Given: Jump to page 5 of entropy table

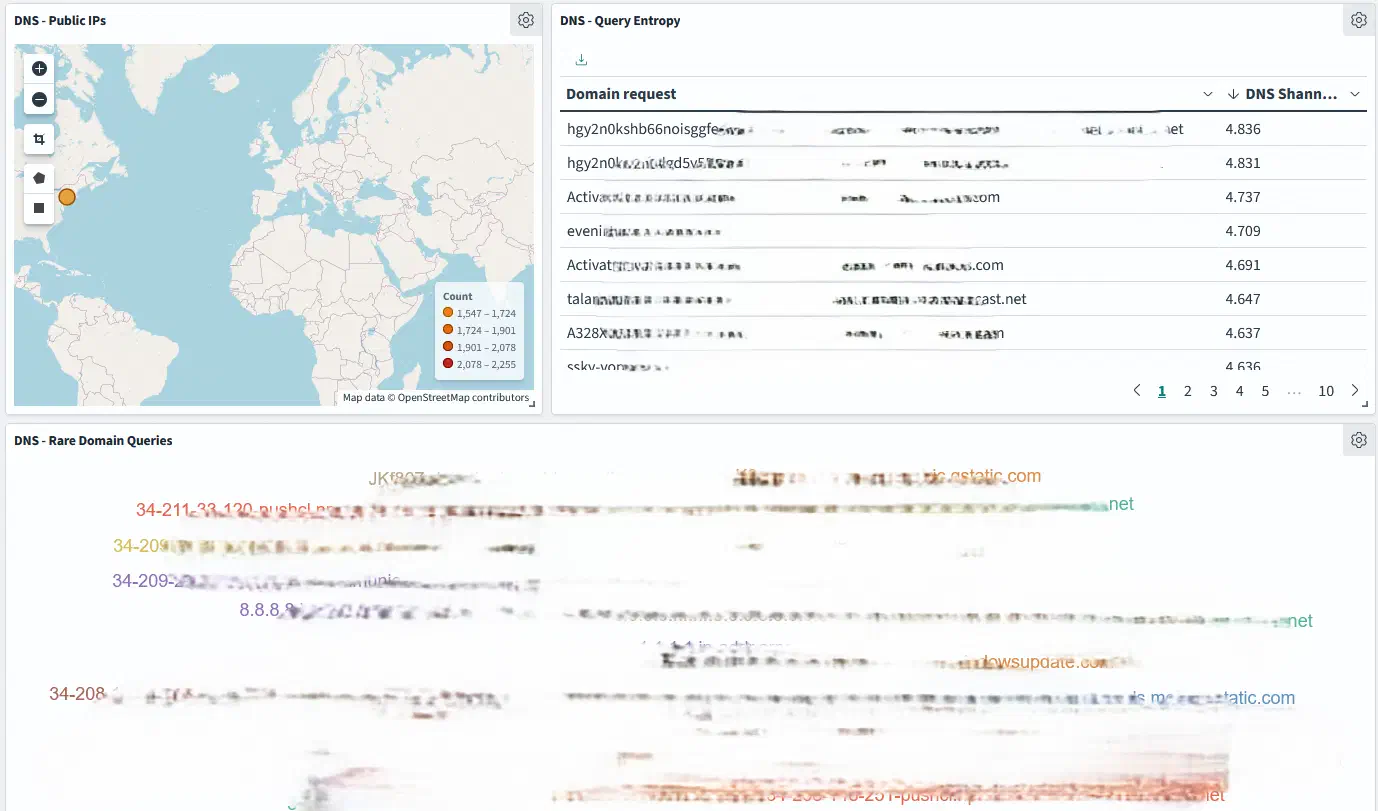Looking at the screenshot, I should [1265, 391].
